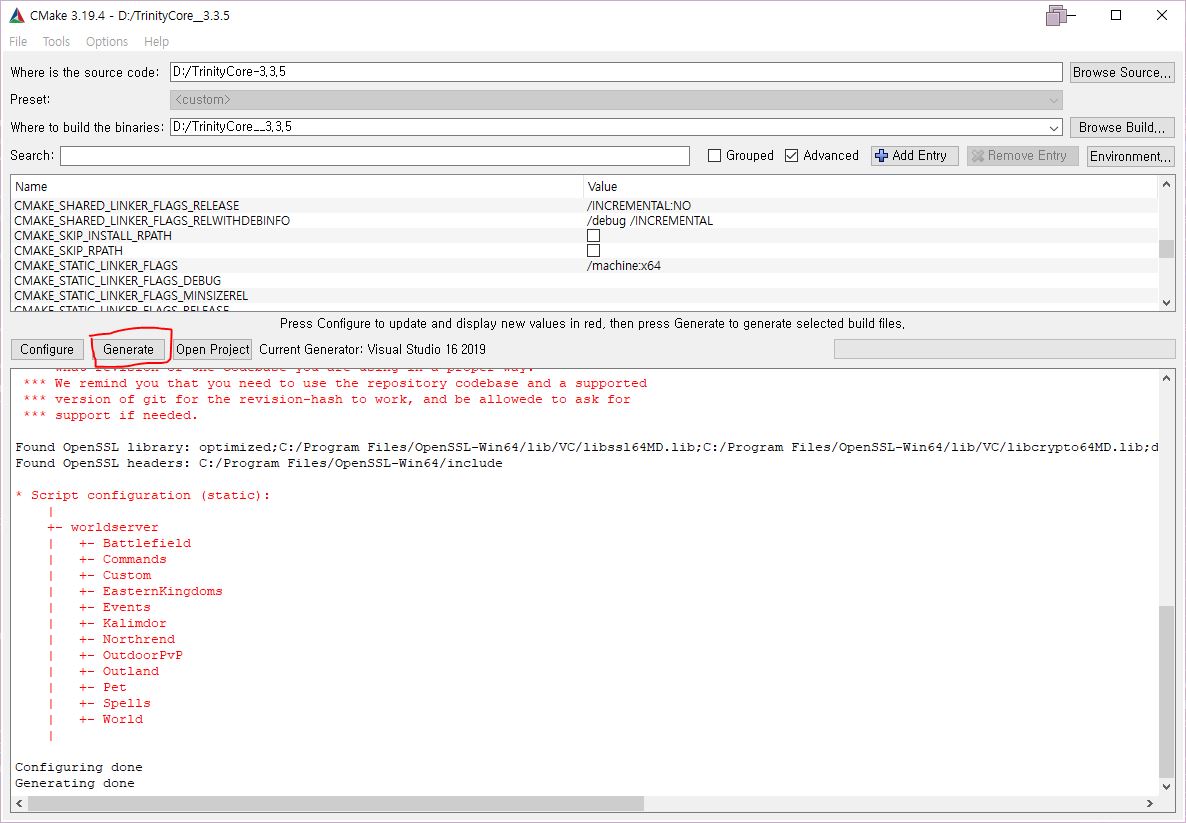Click the Open Project button
Screen dimensions: 1186x823
pyautogui.click(x=213, y=349)
